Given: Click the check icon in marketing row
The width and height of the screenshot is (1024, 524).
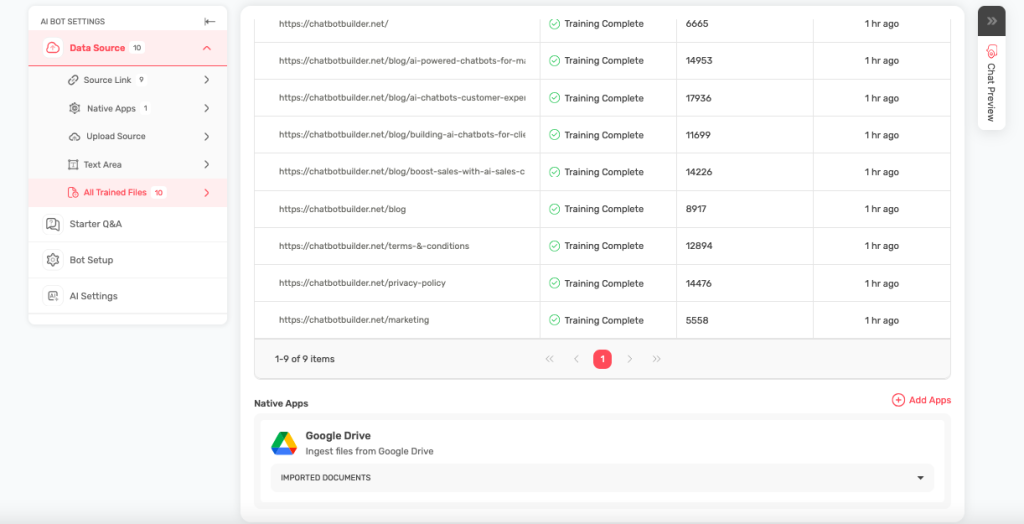Looking at the screenshot, I should coord(554,320).
